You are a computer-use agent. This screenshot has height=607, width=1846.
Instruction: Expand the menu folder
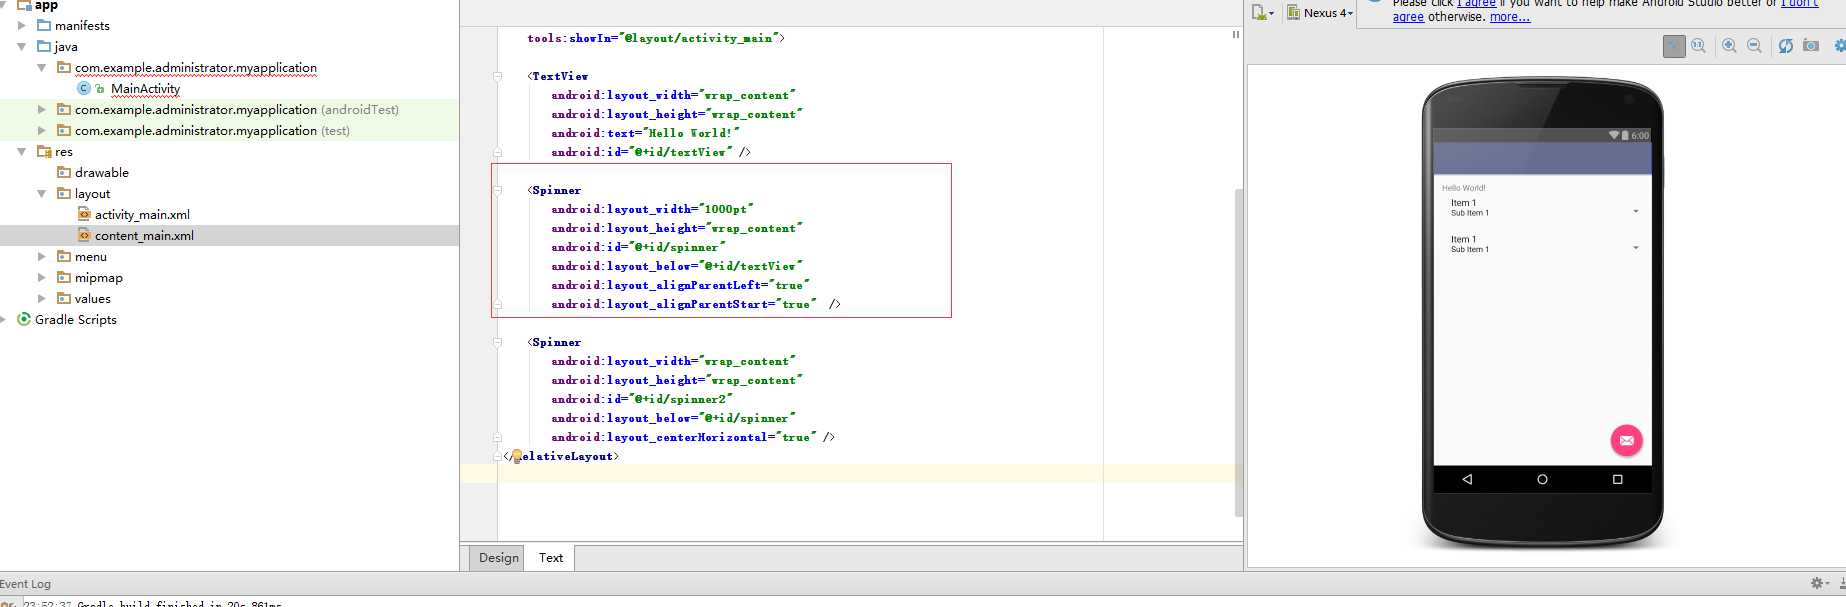point(42,257)
